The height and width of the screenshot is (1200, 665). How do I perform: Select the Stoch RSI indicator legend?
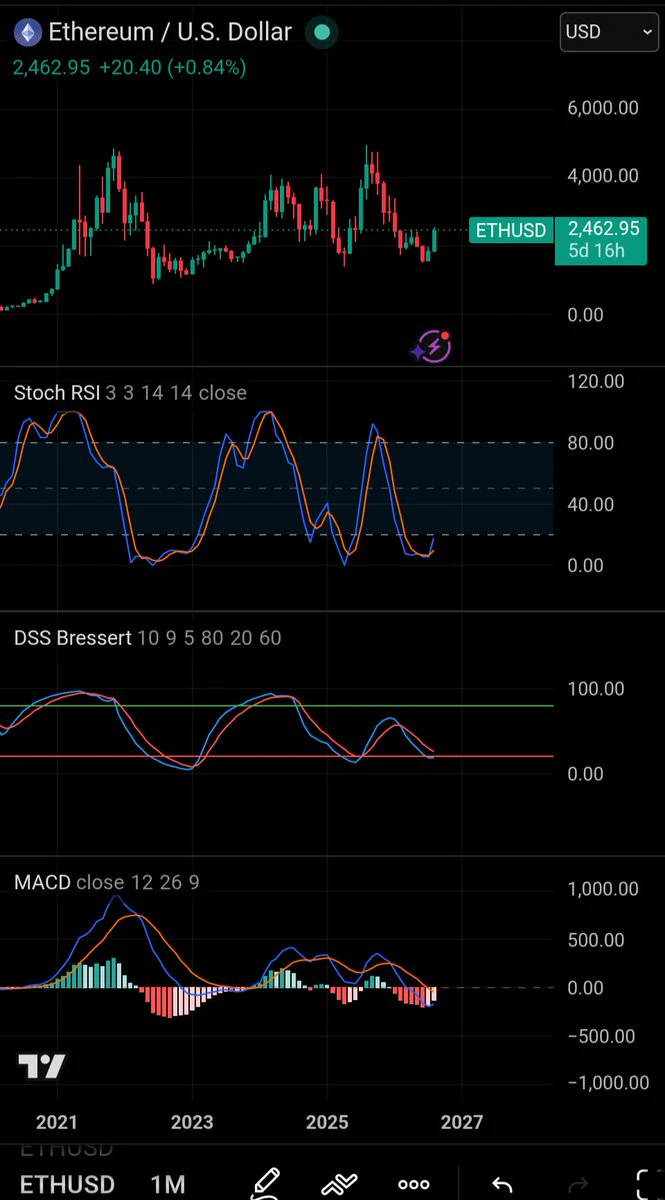coord(130,393)
